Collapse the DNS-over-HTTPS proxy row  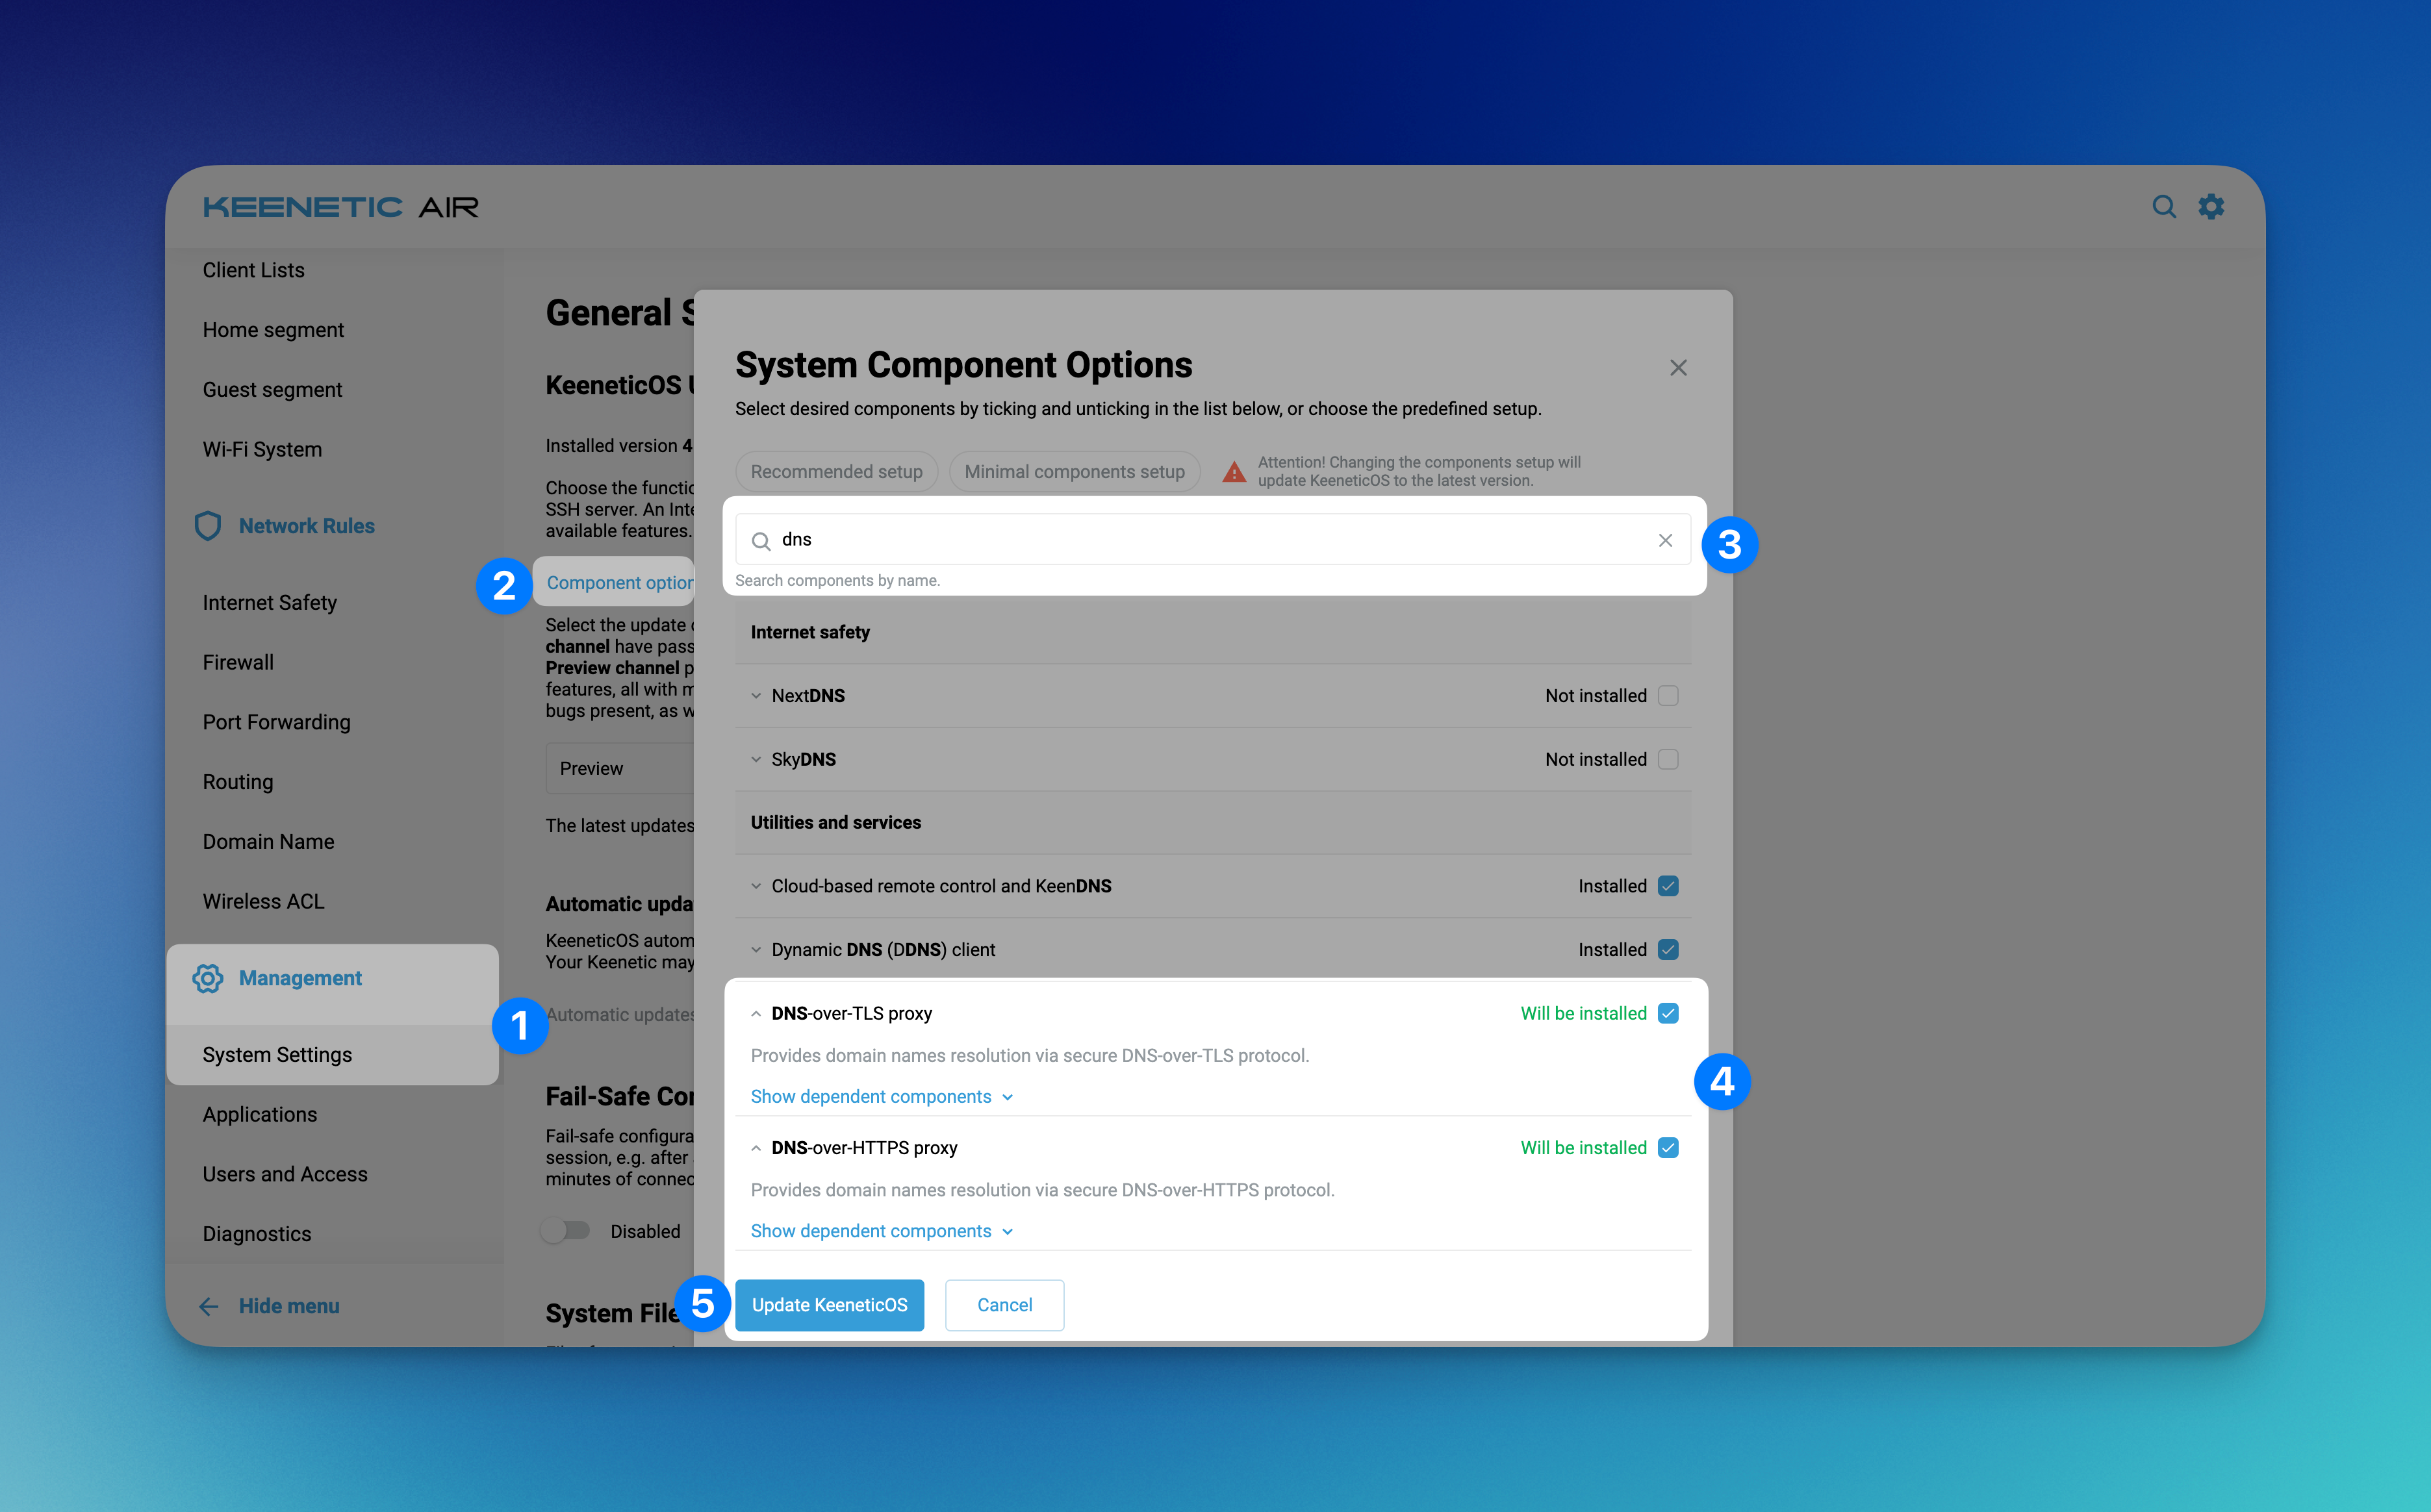[x=756, y=1148]
